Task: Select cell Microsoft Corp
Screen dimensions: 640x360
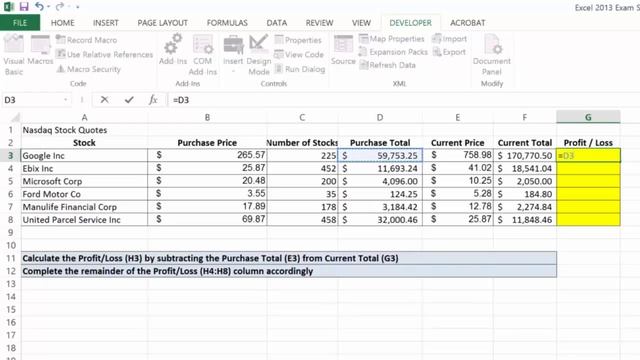Action: [x=84, y=181]
